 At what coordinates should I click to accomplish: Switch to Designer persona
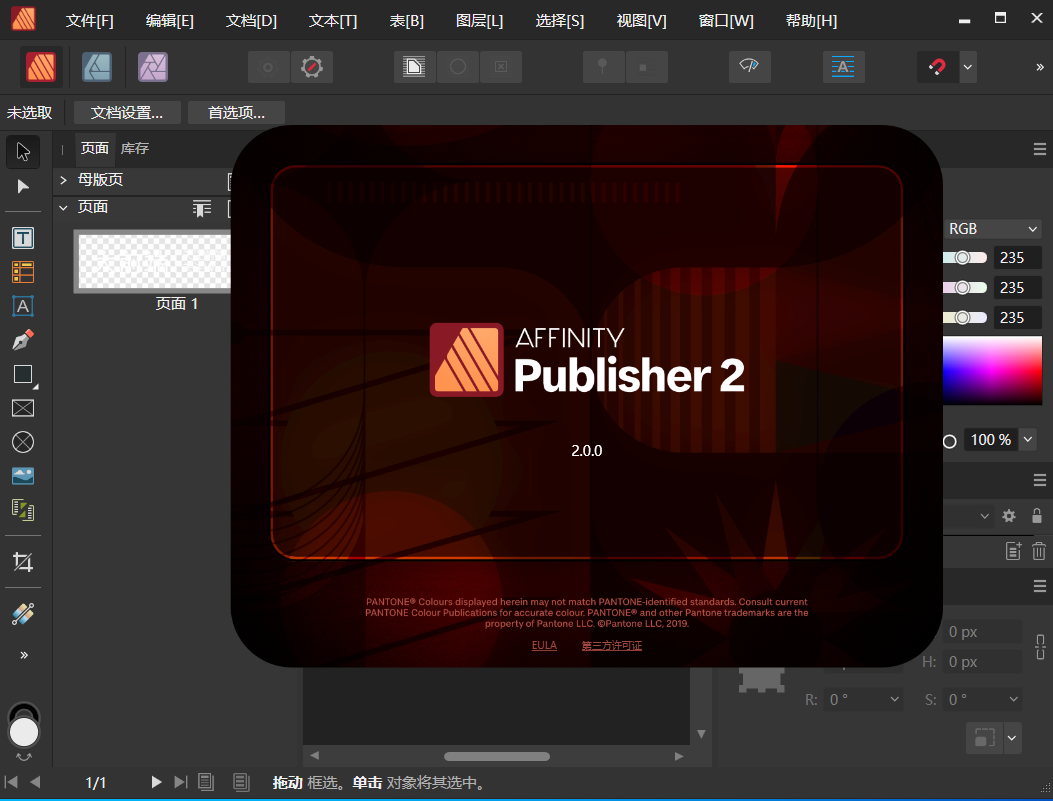pos(97,67)
